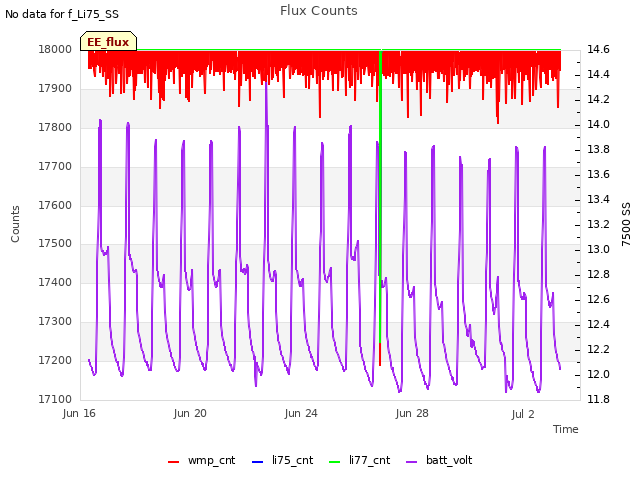
Task: Click the blue li75_cnt legend color swatch
Action: (x=258, y=462)
